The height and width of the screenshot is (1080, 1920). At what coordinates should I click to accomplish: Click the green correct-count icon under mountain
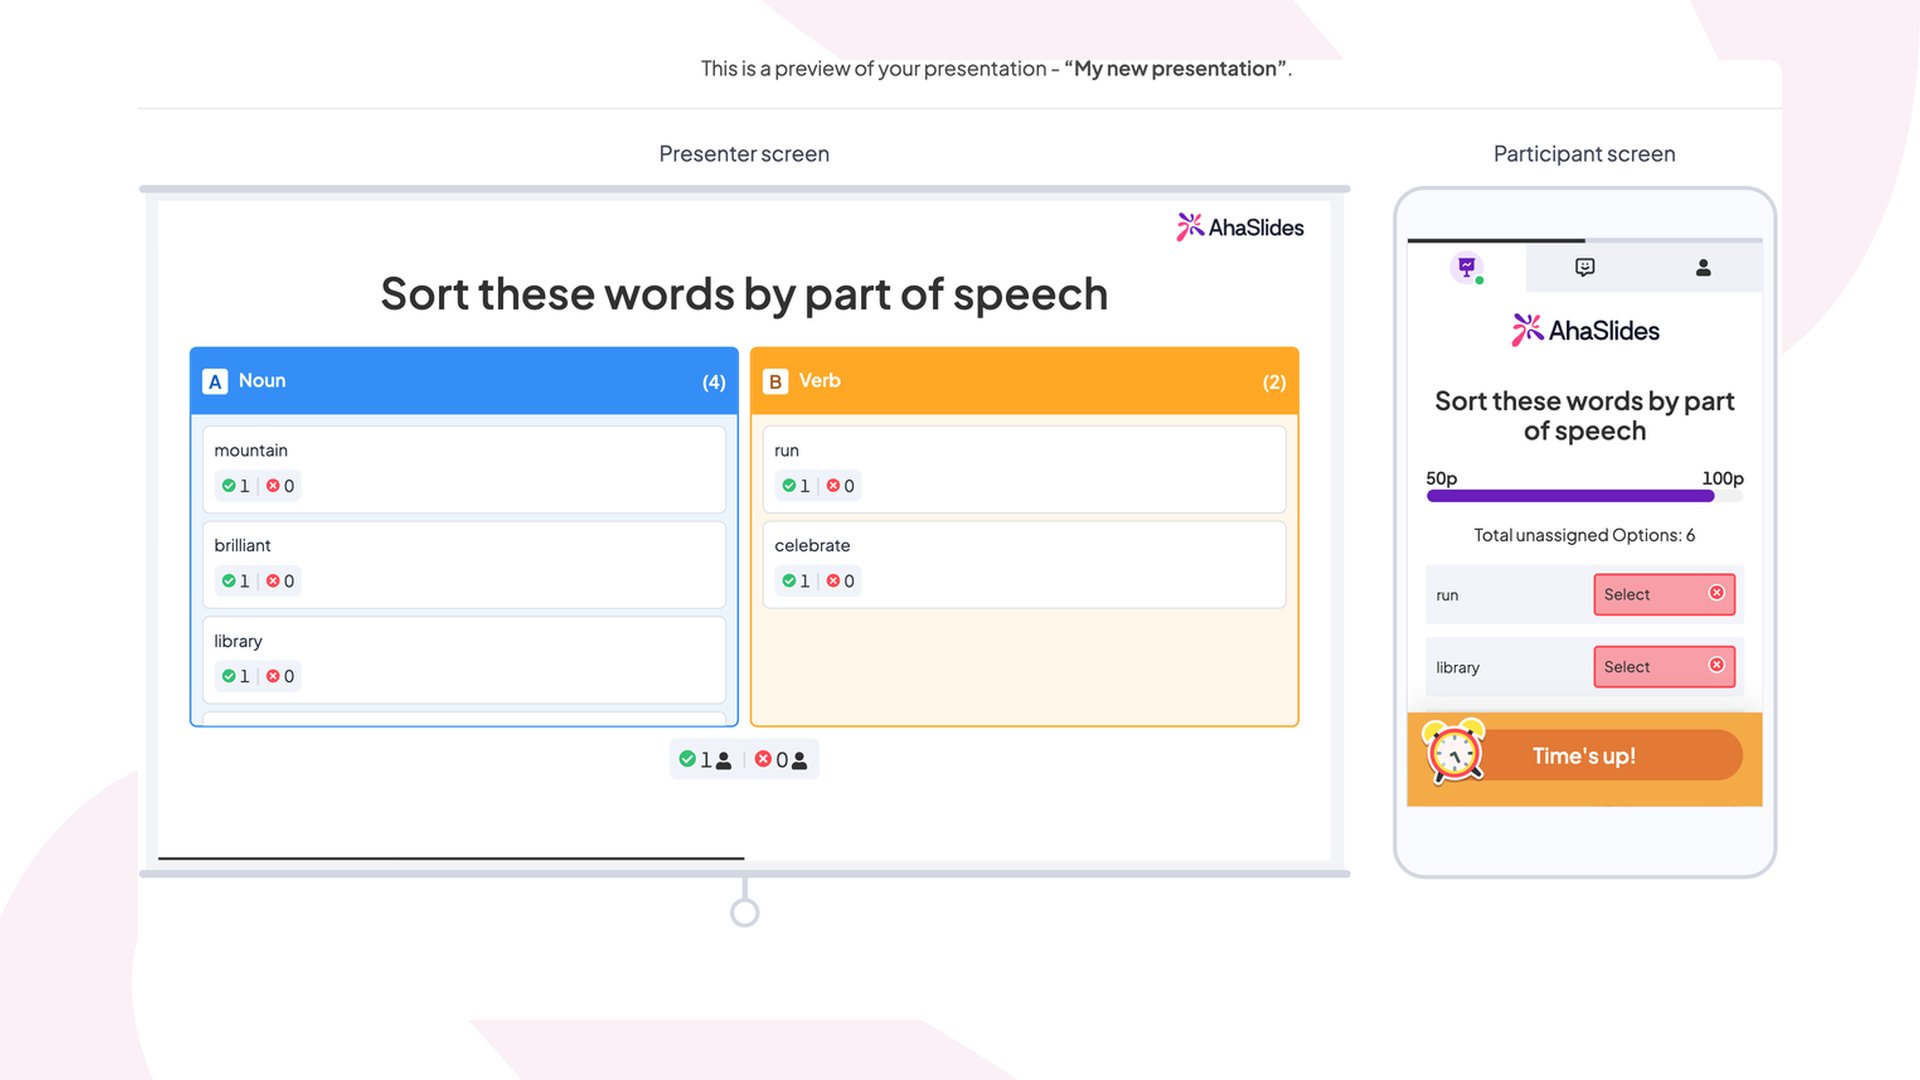click(x=229, y=485)
